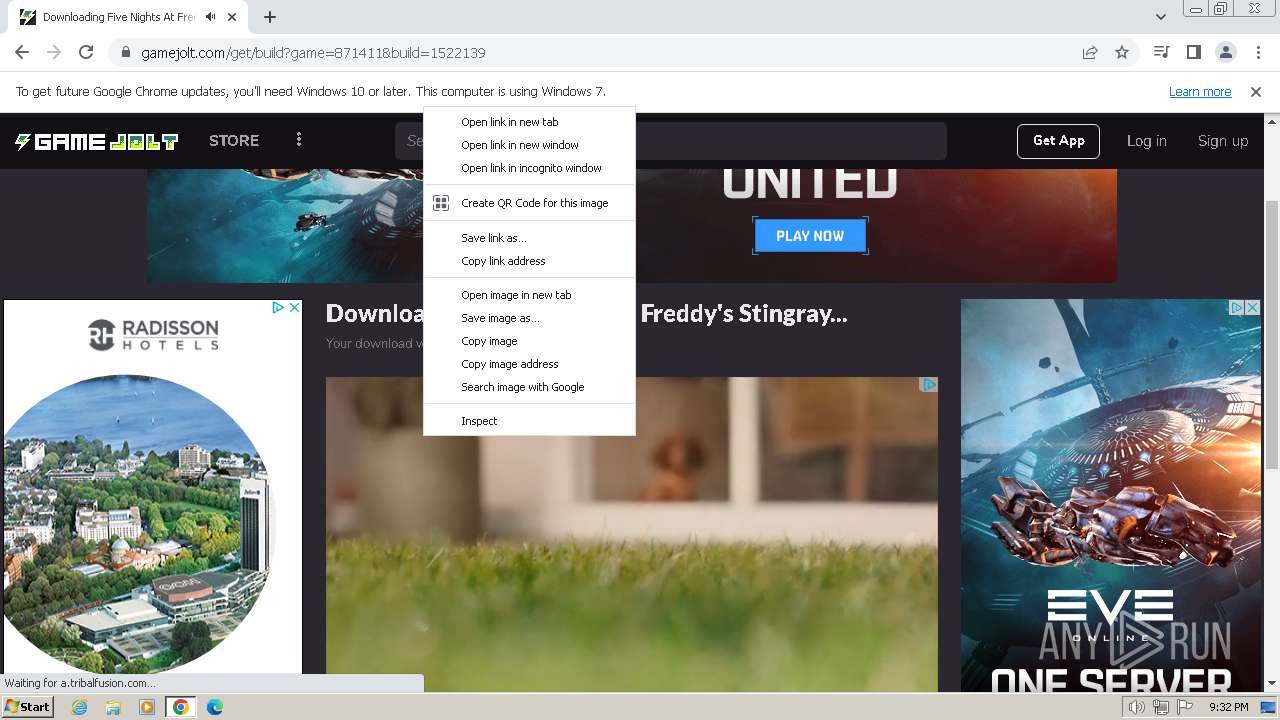Image resolution: width=1280 pixels, height=720 pixels.
Task: Click the Radisson Hotels ad image
Action: pyautogui.click(x=152, y=486)
